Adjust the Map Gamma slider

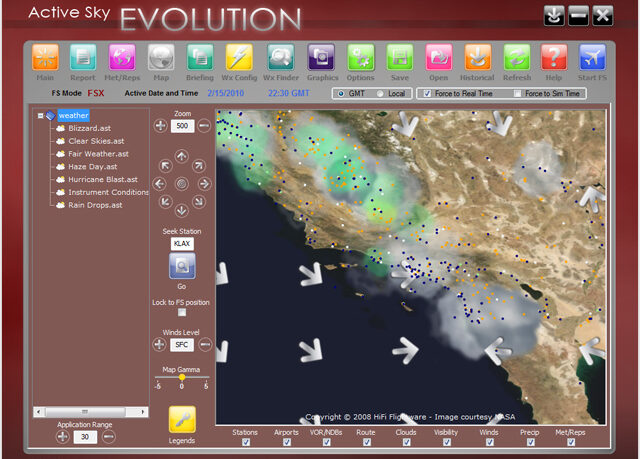pyautogui.click(x=182, y=376)
